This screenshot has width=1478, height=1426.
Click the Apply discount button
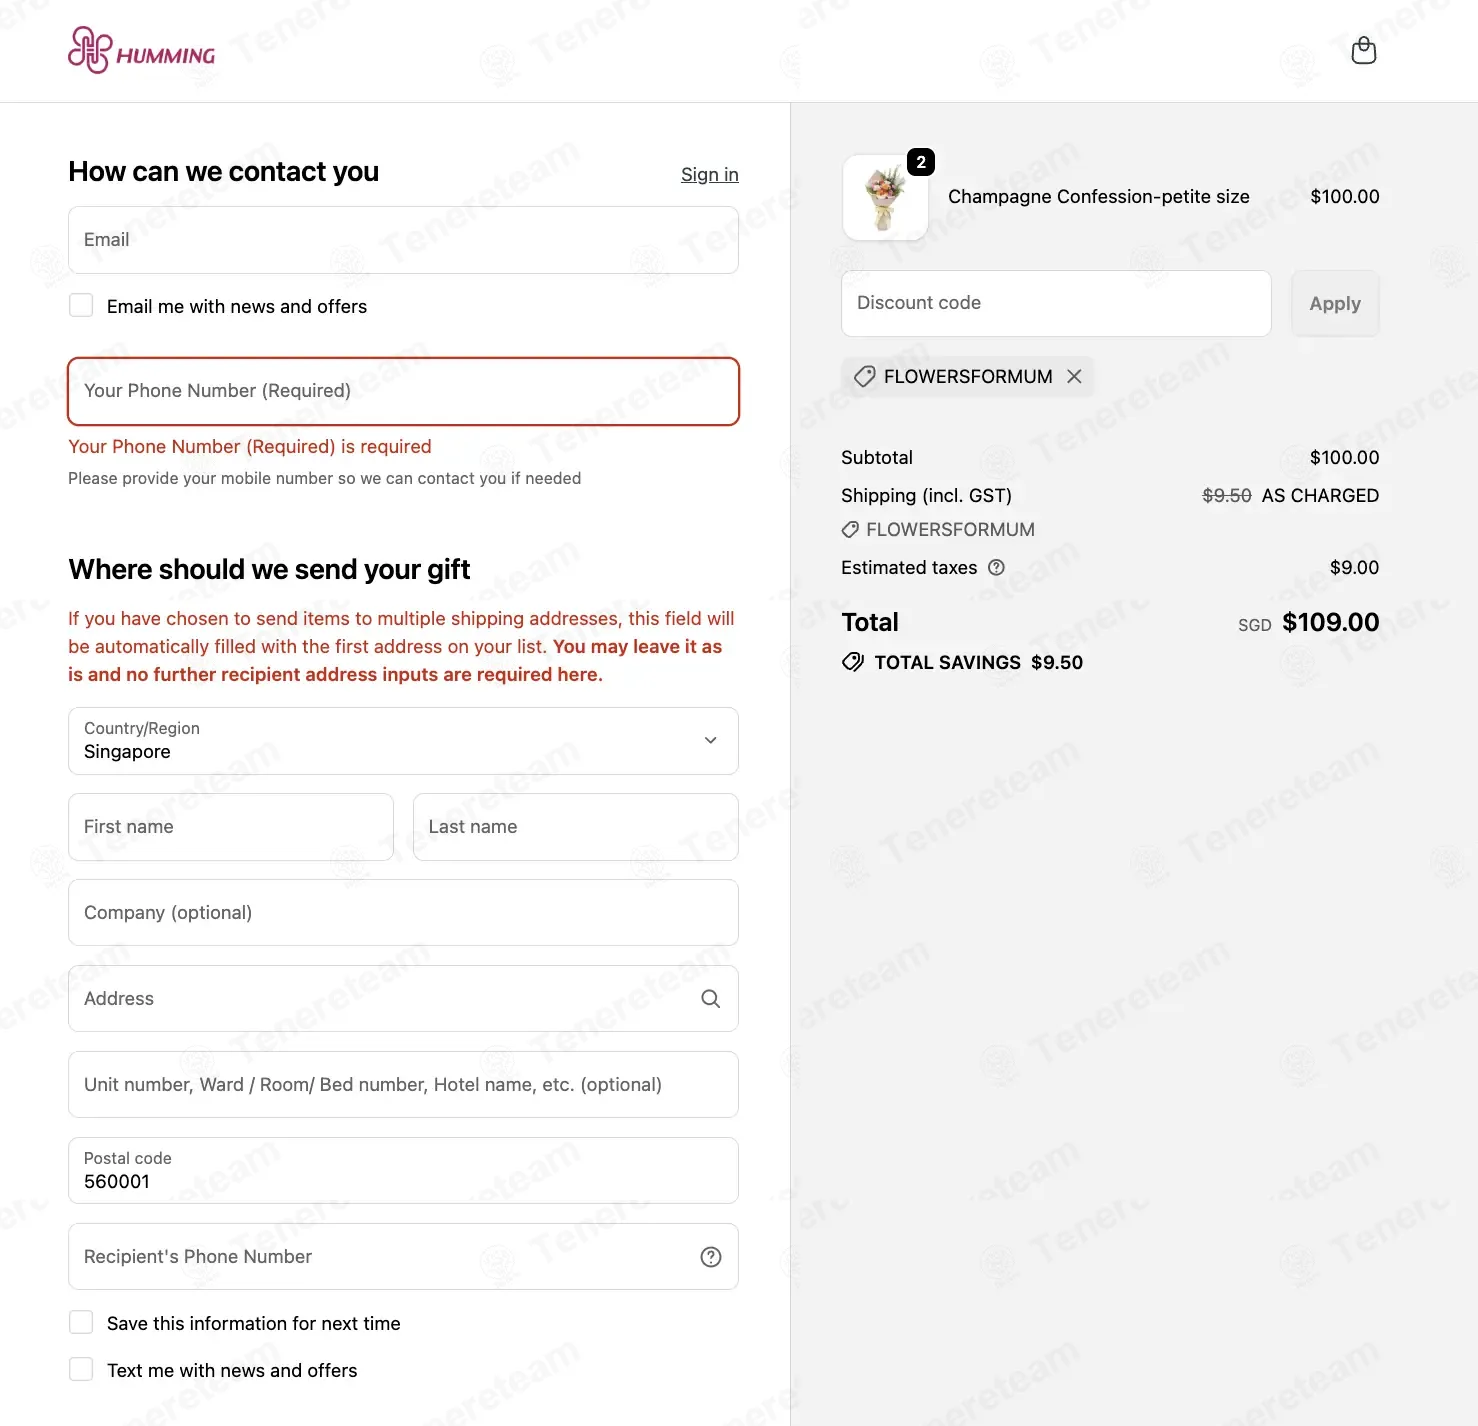(x=1335, y=303)
